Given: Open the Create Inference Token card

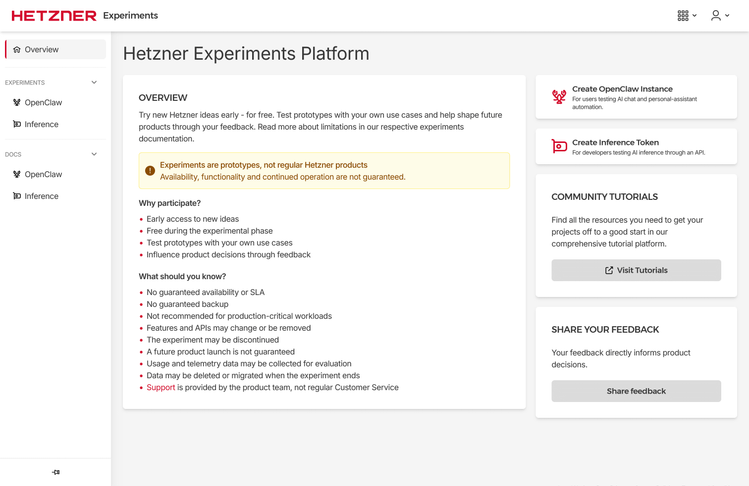Looking at the screenshot, I should point(636,147).
